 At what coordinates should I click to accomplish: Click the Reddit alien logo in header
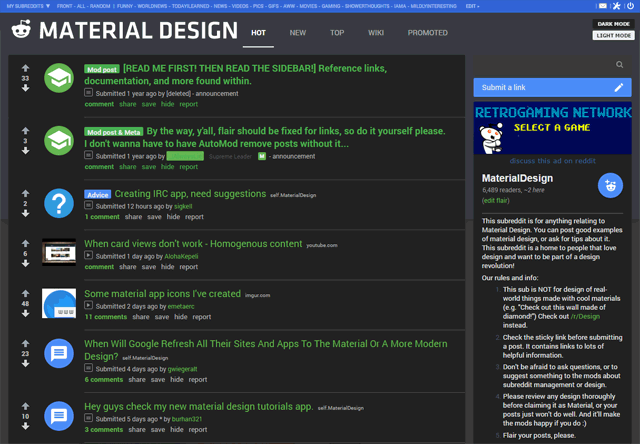(21, 30)
